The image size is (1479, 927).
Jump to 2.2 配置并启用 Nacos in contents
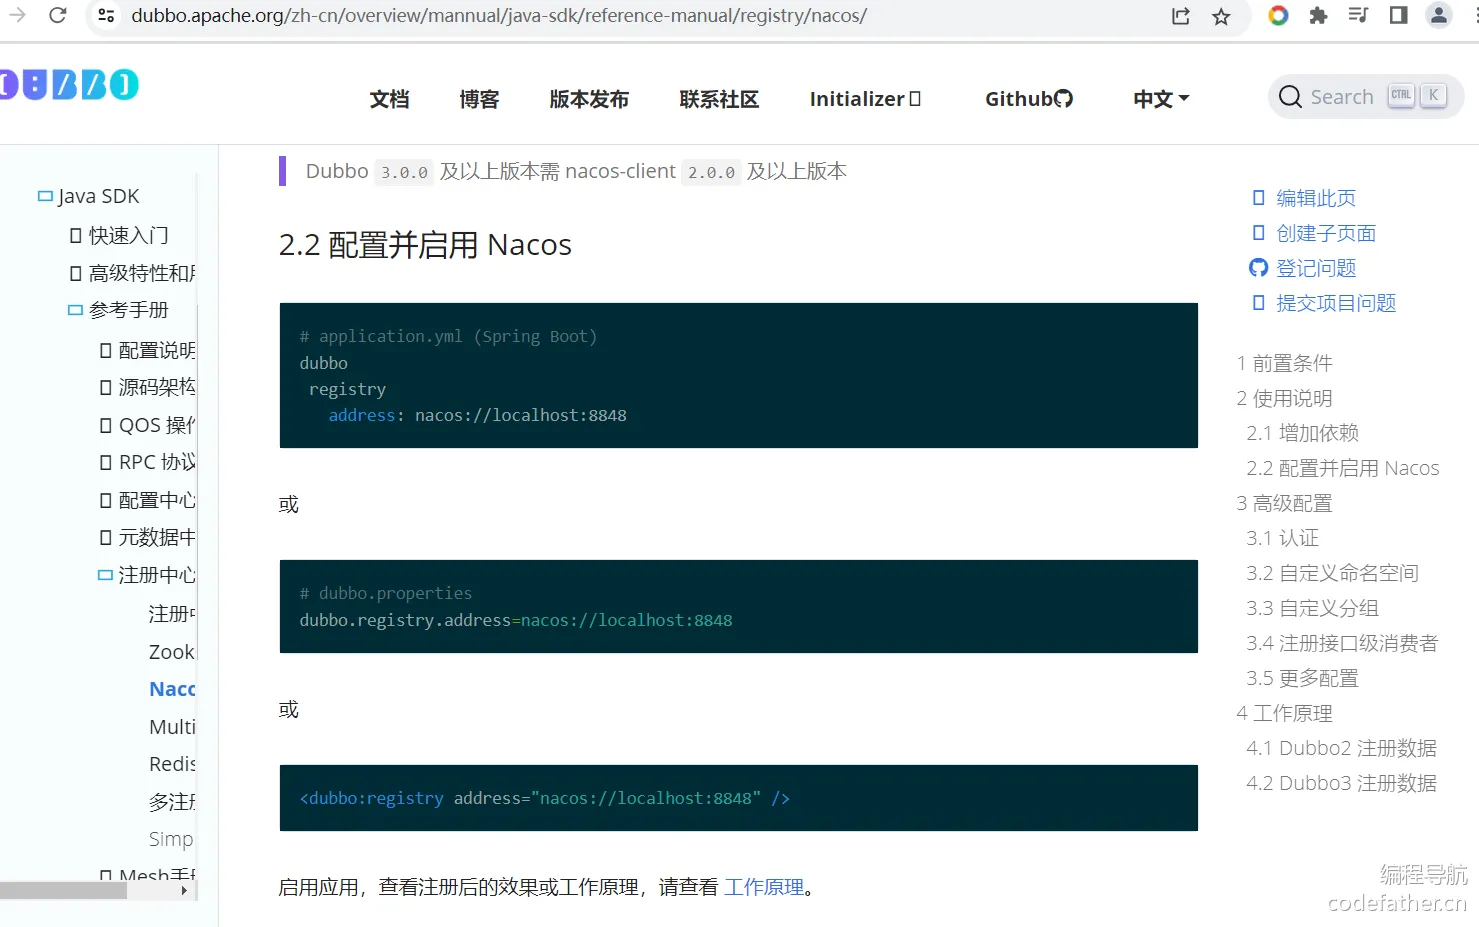1343,468
